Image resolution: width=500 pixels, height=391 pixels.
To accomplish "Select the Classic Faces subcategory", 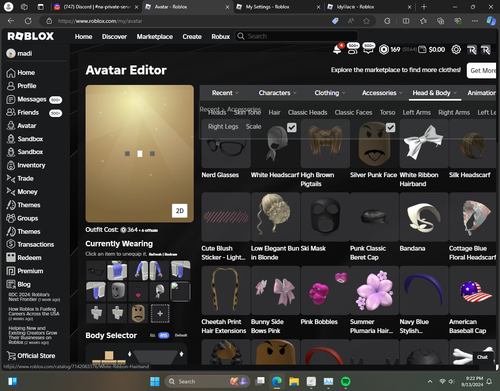I will (353, 113).
